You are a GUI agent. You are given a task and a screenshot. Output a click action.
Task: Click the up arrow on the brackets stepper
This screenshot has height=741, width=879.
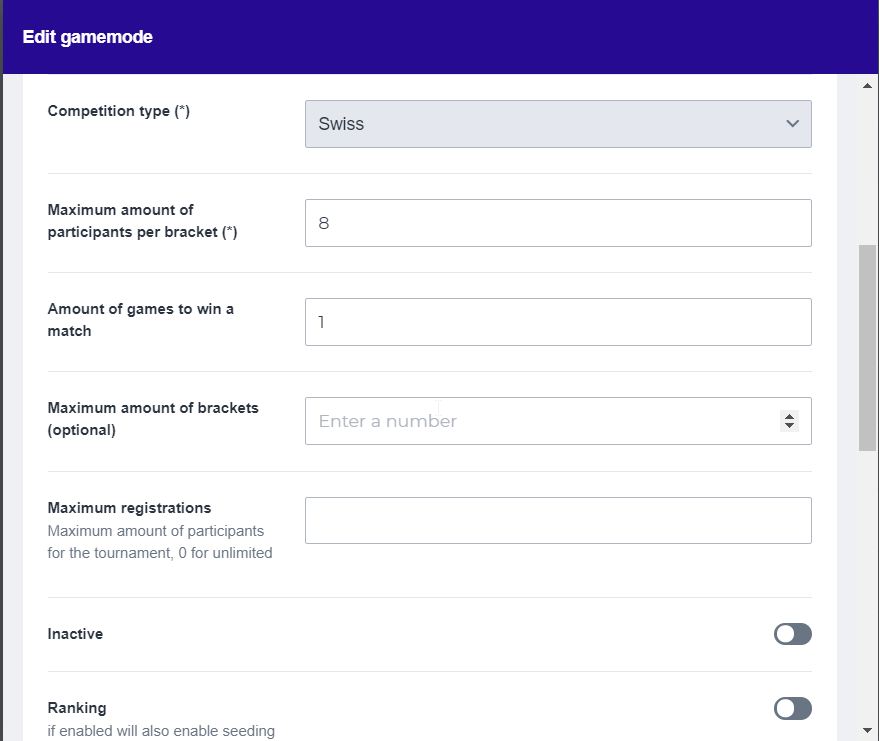coord(790,416)
